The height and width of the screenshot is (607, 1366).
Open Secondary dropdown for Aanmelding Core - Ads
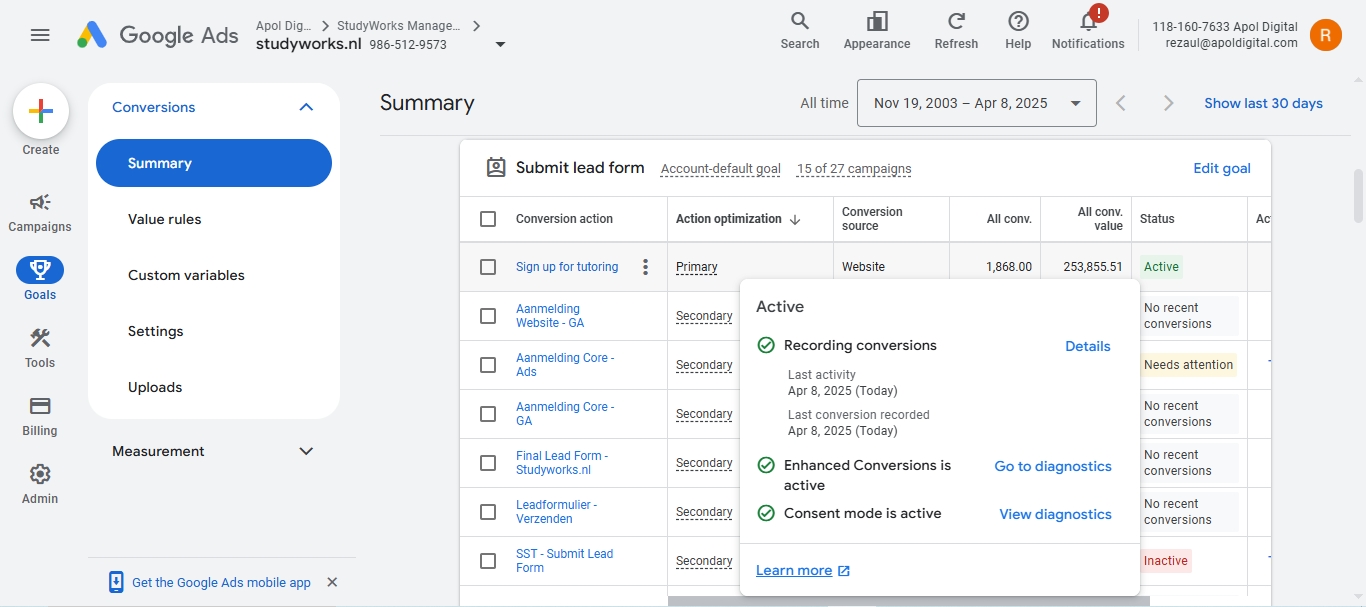pos(704,365)
